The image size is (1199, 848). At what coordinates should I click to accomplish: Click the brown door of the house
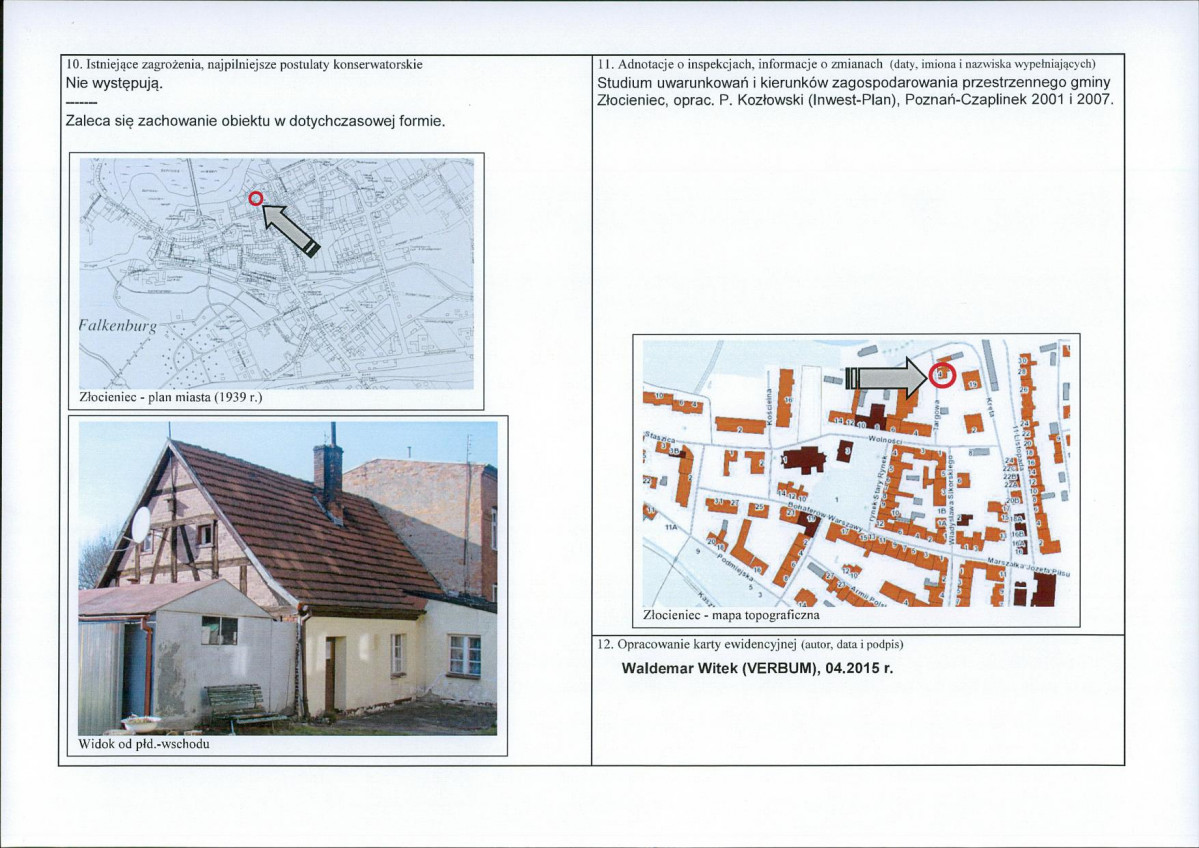pyautogui.click(x=330, y=674)
